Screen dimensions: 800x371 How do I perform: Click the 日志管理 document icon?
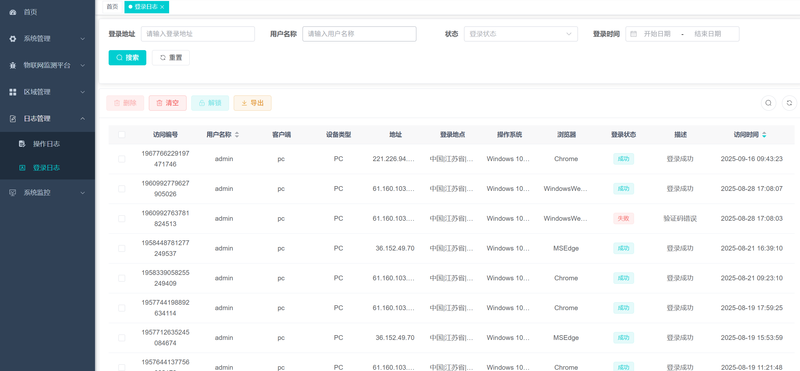[13, 118]
